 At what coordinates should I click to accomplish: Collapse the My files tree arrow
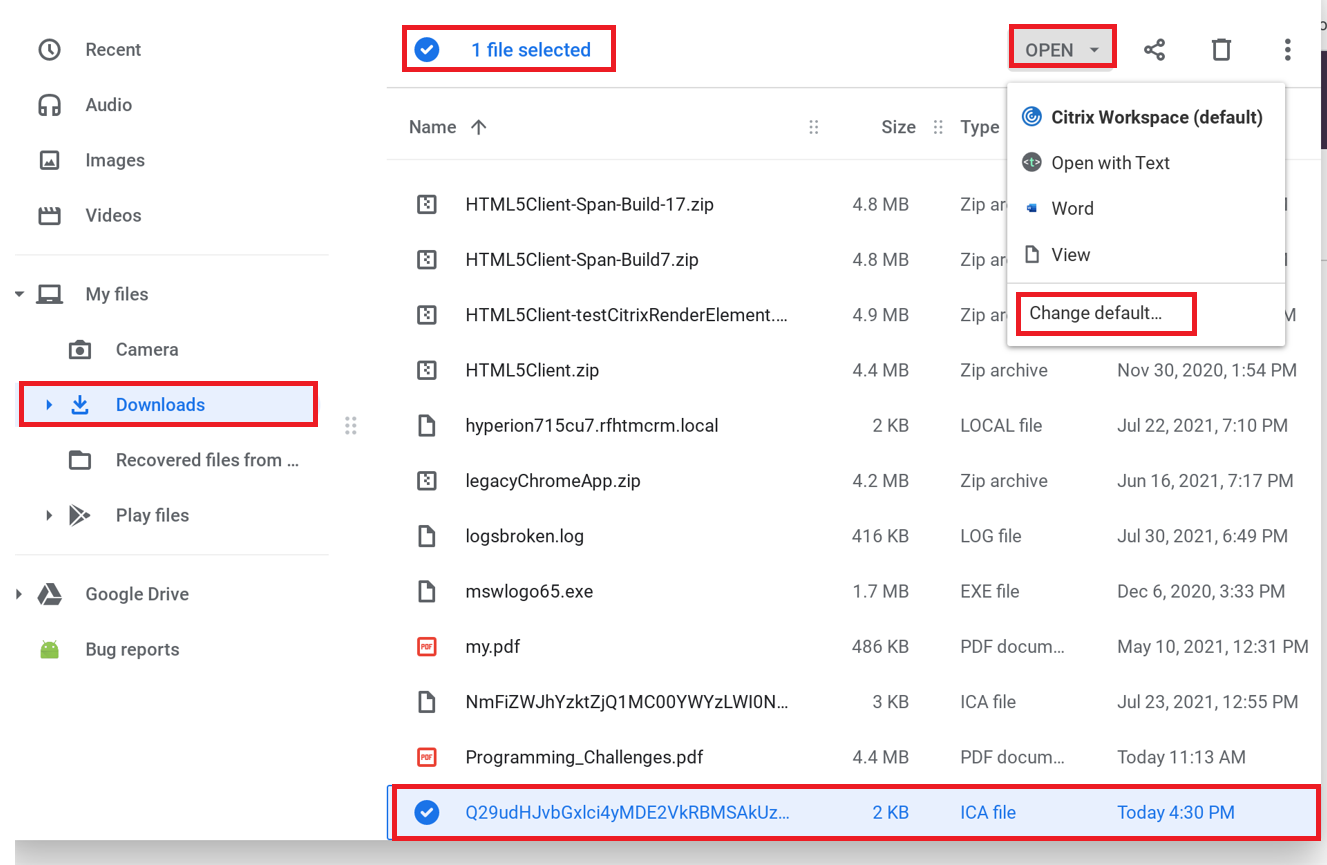pos(19,295)
